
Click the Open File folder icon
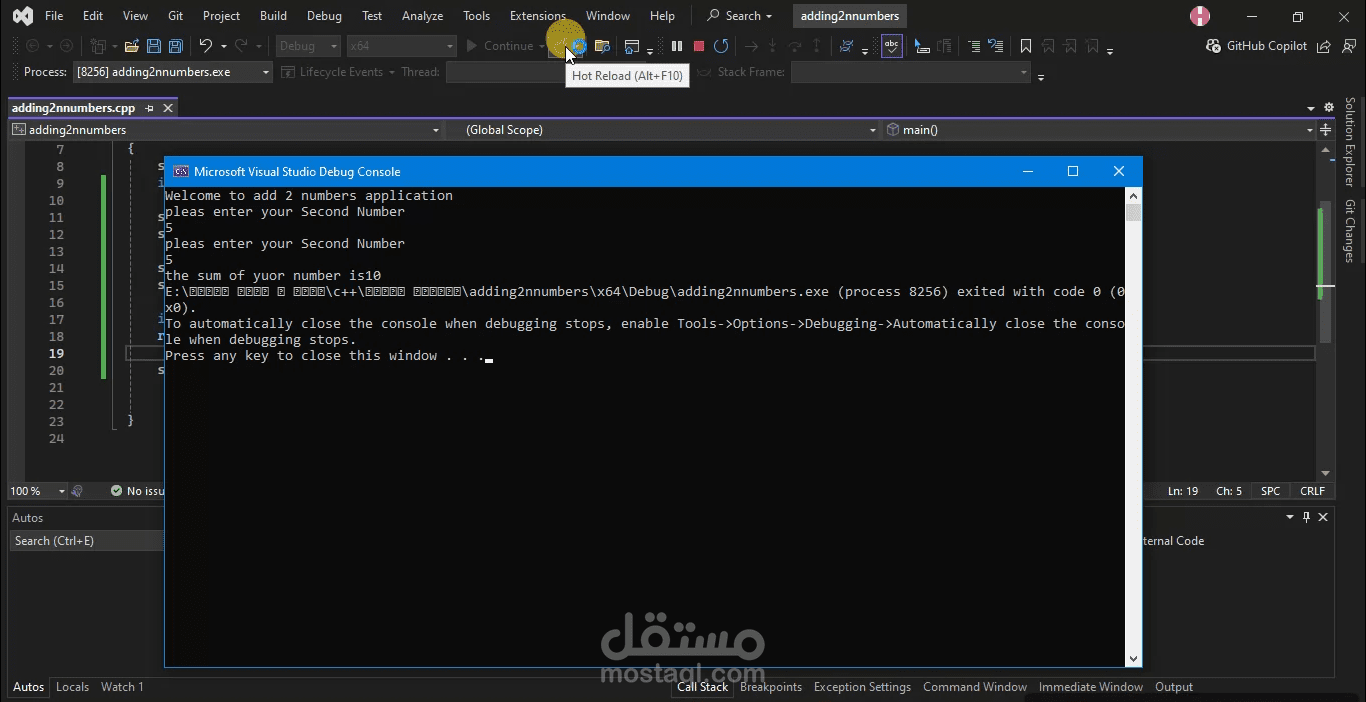pyautogui.click(x=131, y=46)
